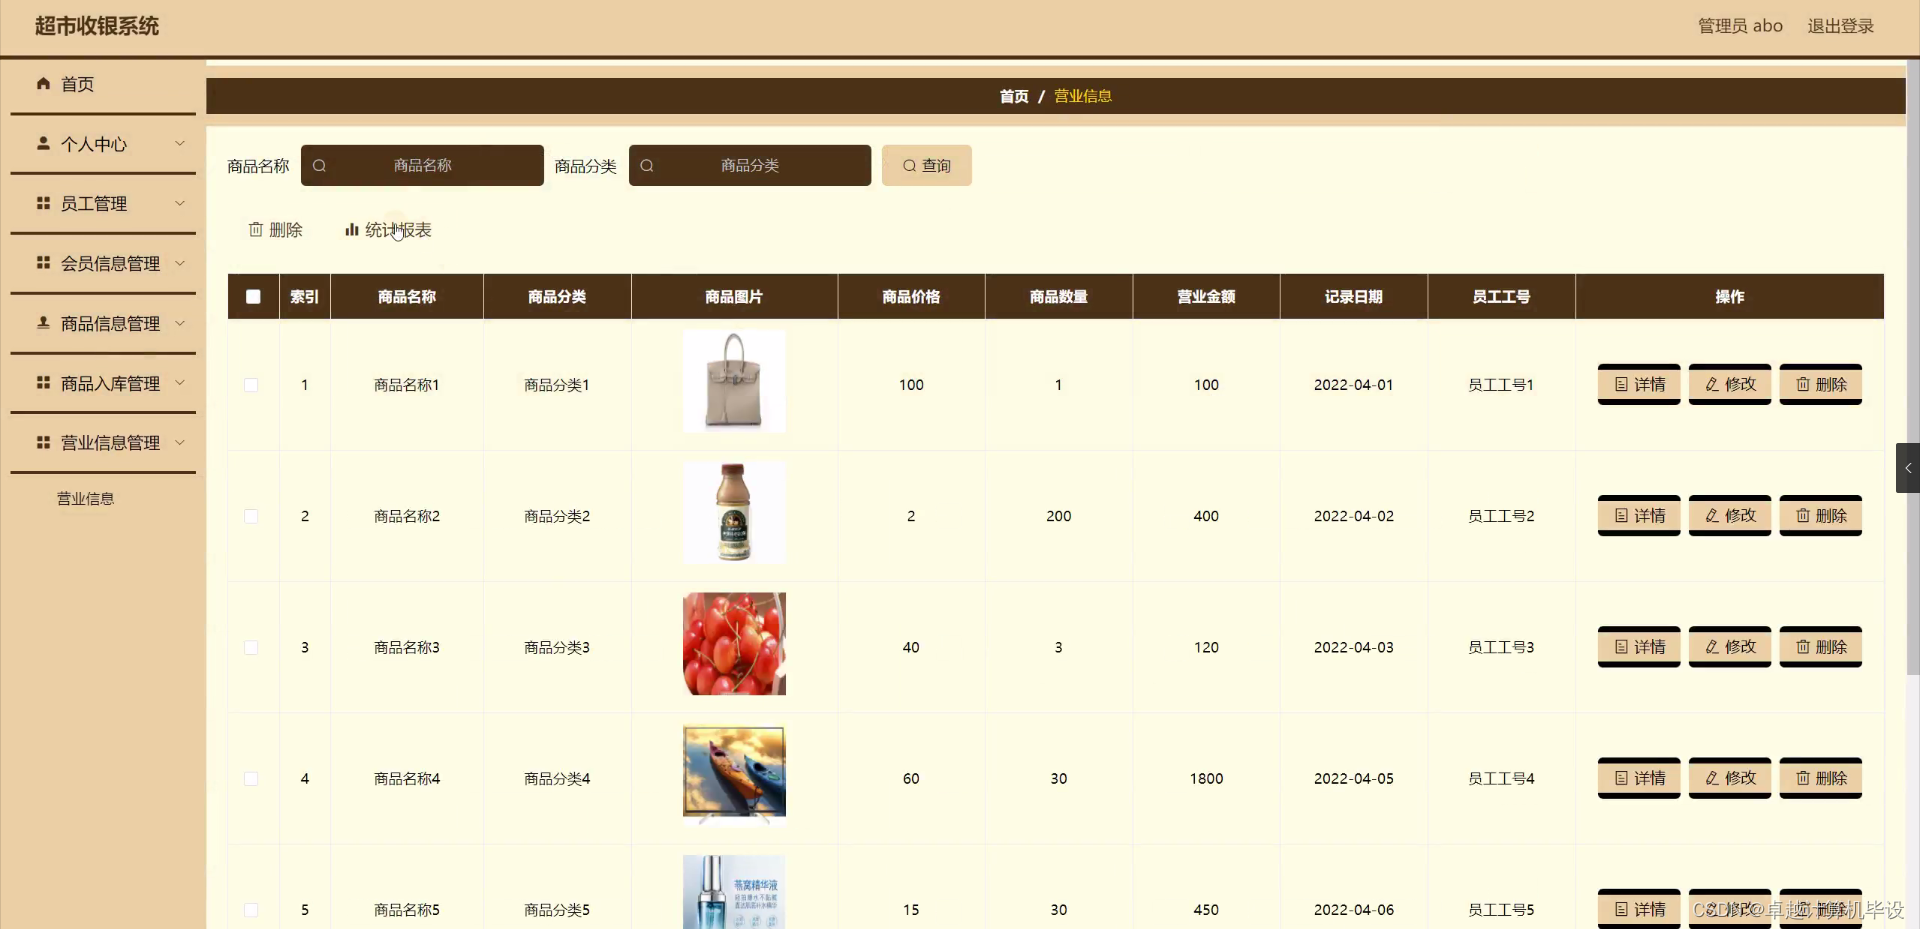Click edit pencil icon in 商品名称4 row
1920x929 pixels.
1712,778
